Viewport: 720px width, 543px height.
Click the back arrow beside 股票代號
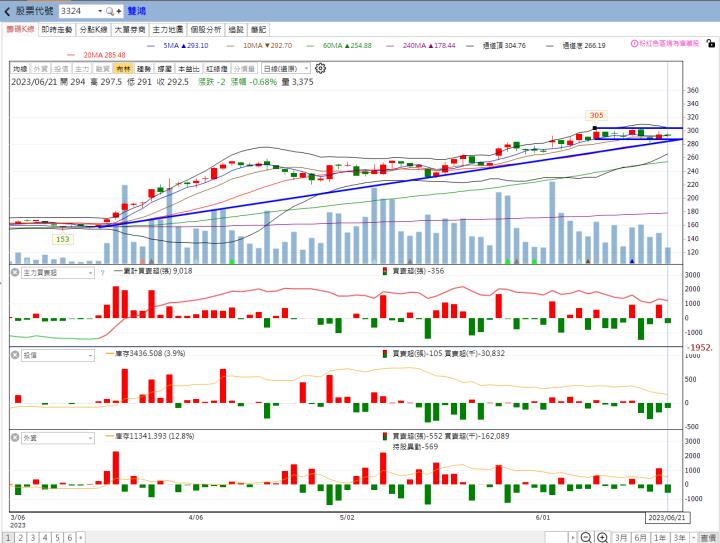8,11
